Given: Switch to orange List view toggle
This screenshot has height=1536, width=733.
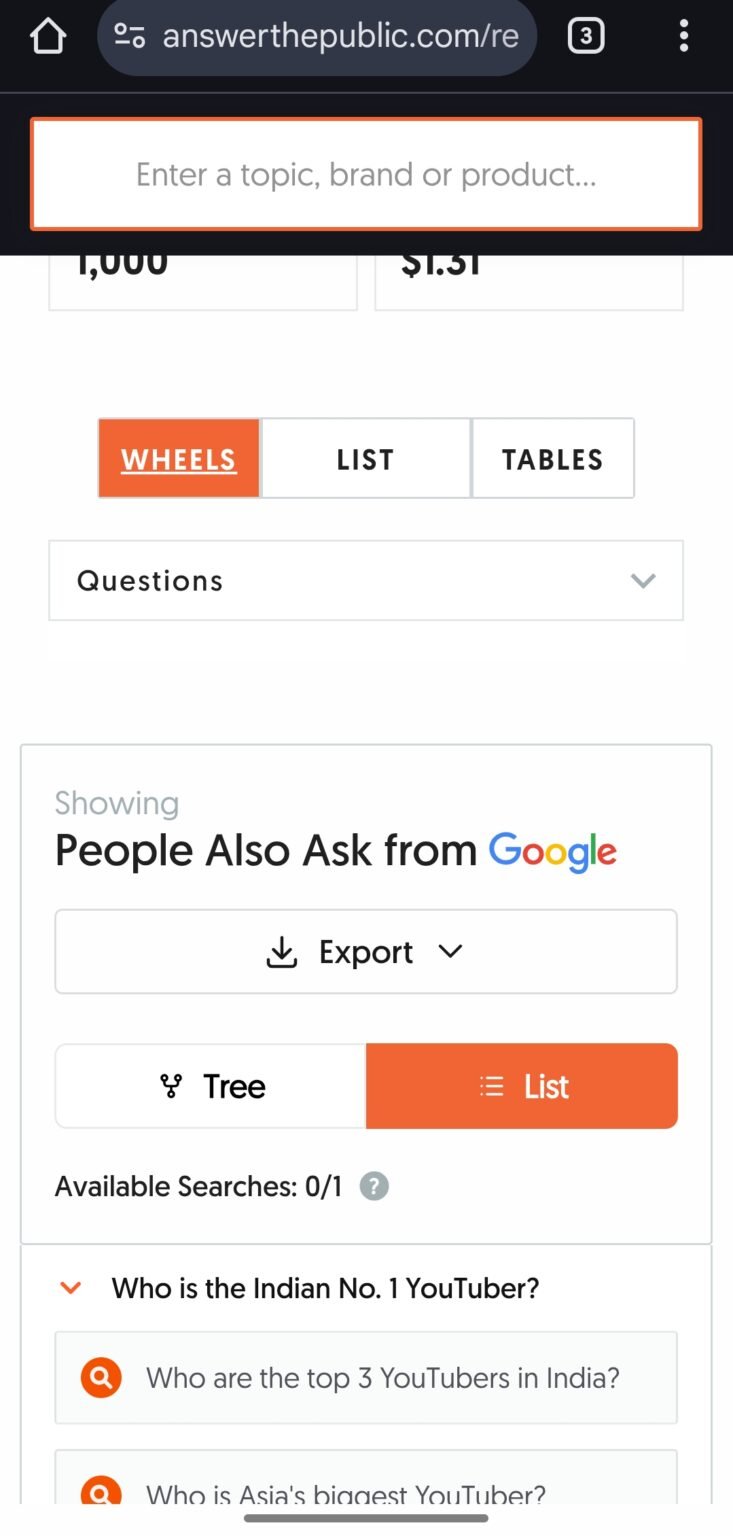Looking at the screenshot, I should click(522, 1087).
